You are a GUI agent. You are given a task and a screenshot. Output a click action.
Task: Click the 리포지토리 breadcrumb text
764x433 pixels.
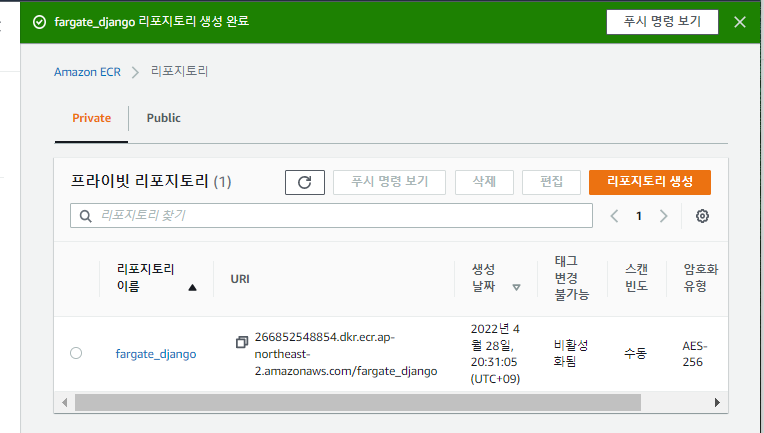179,72
